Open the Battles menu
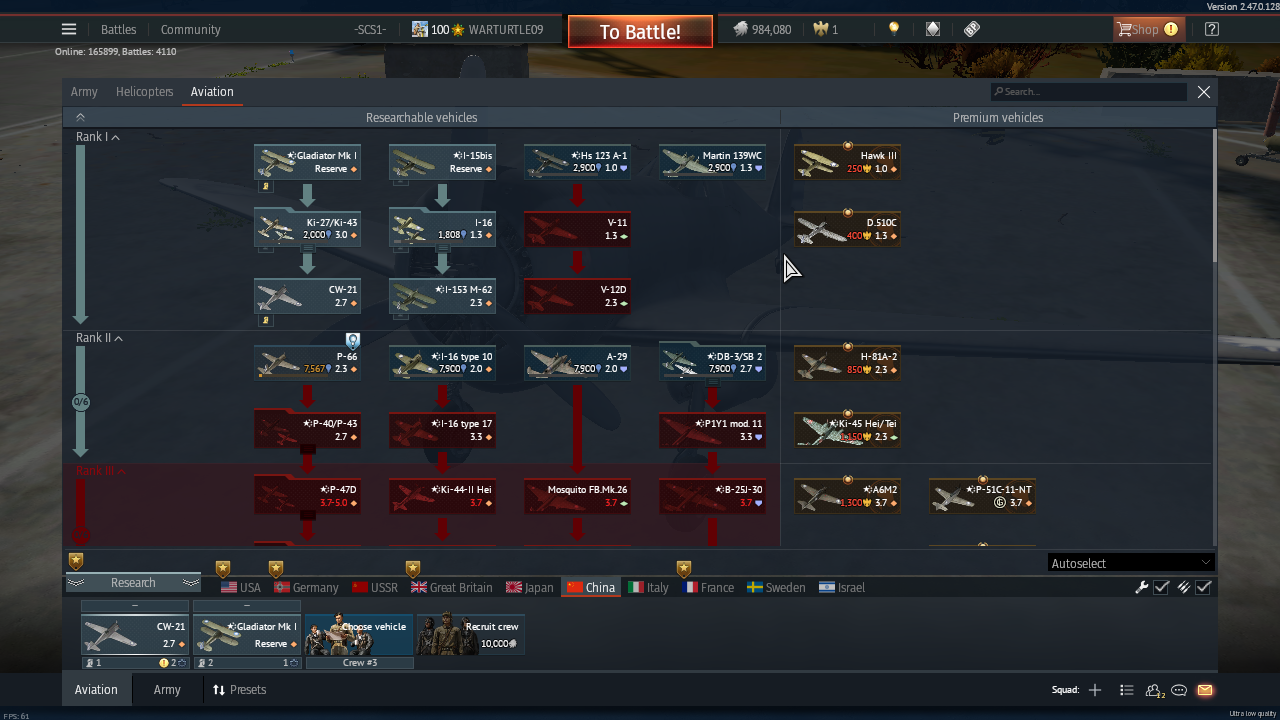The height and width of the screenshot is (720, 1280). [118, 29]
